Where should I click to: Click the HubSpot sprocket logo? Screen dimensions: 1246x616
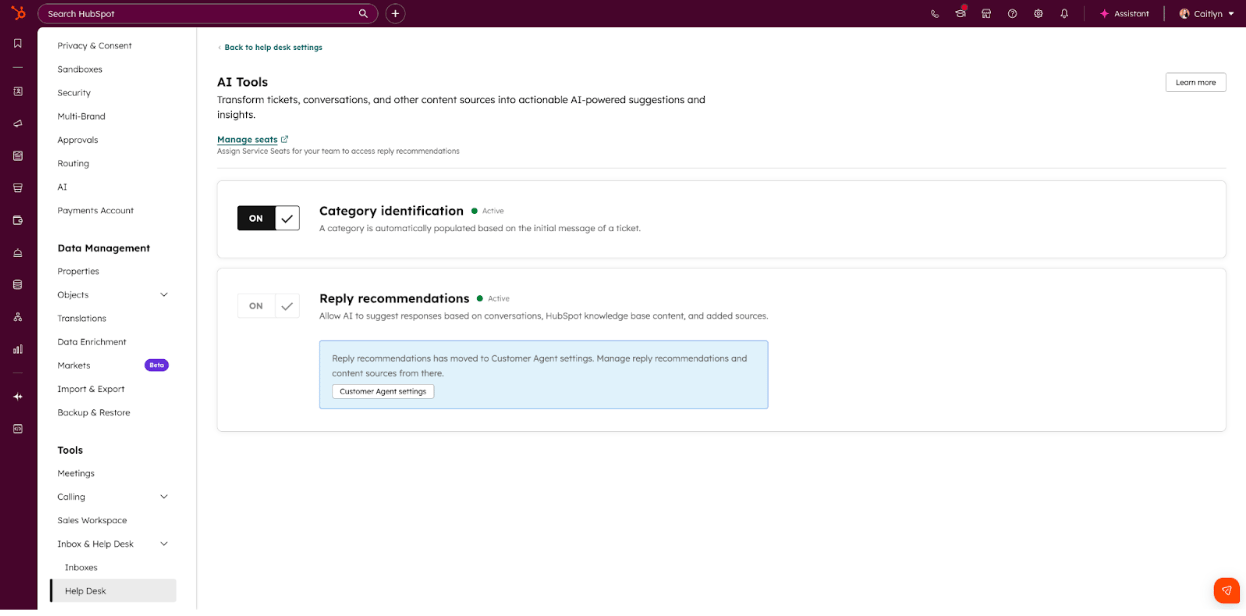pos(17,13)
